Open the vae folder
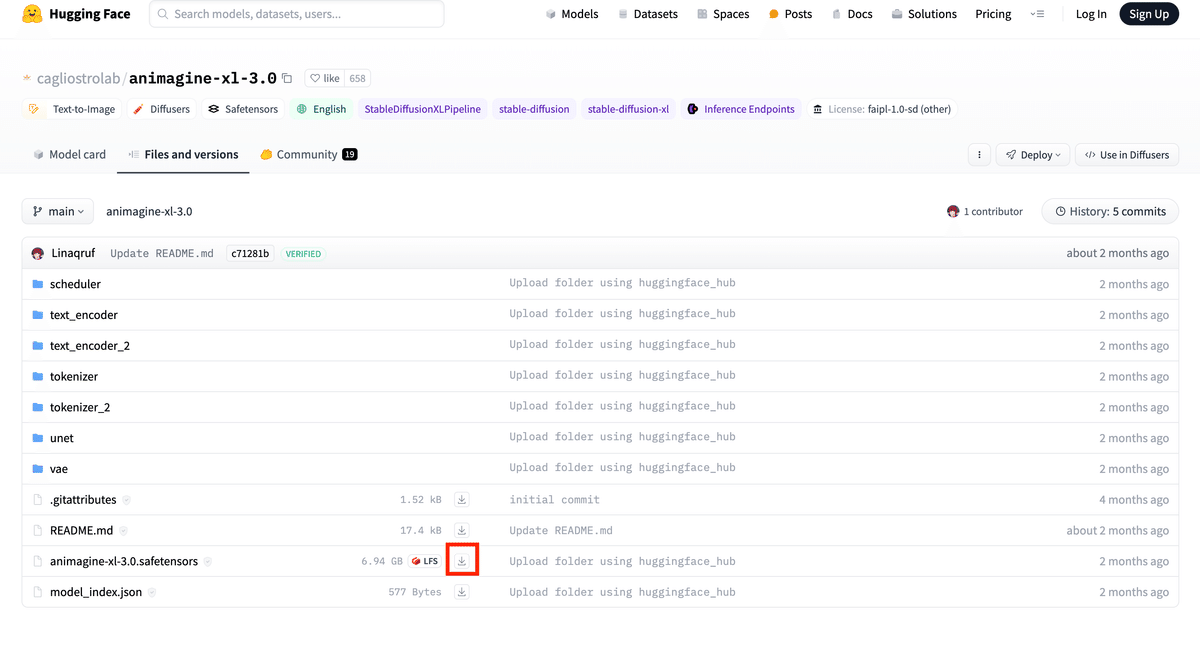The width and height of the screenshot is (1200, 668). [59, 469]
